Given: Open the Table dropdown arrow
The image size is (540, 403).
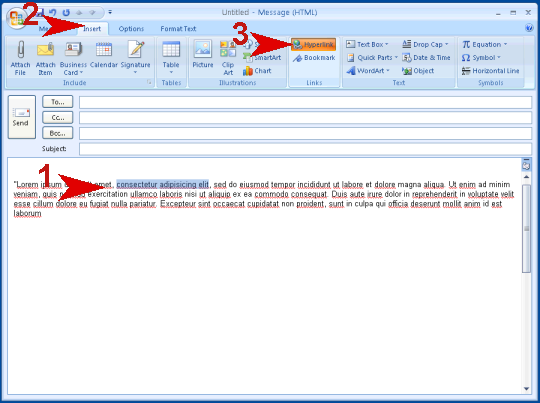Looking at the screenshot, I should pyautogui.click(x=171, y=72).
